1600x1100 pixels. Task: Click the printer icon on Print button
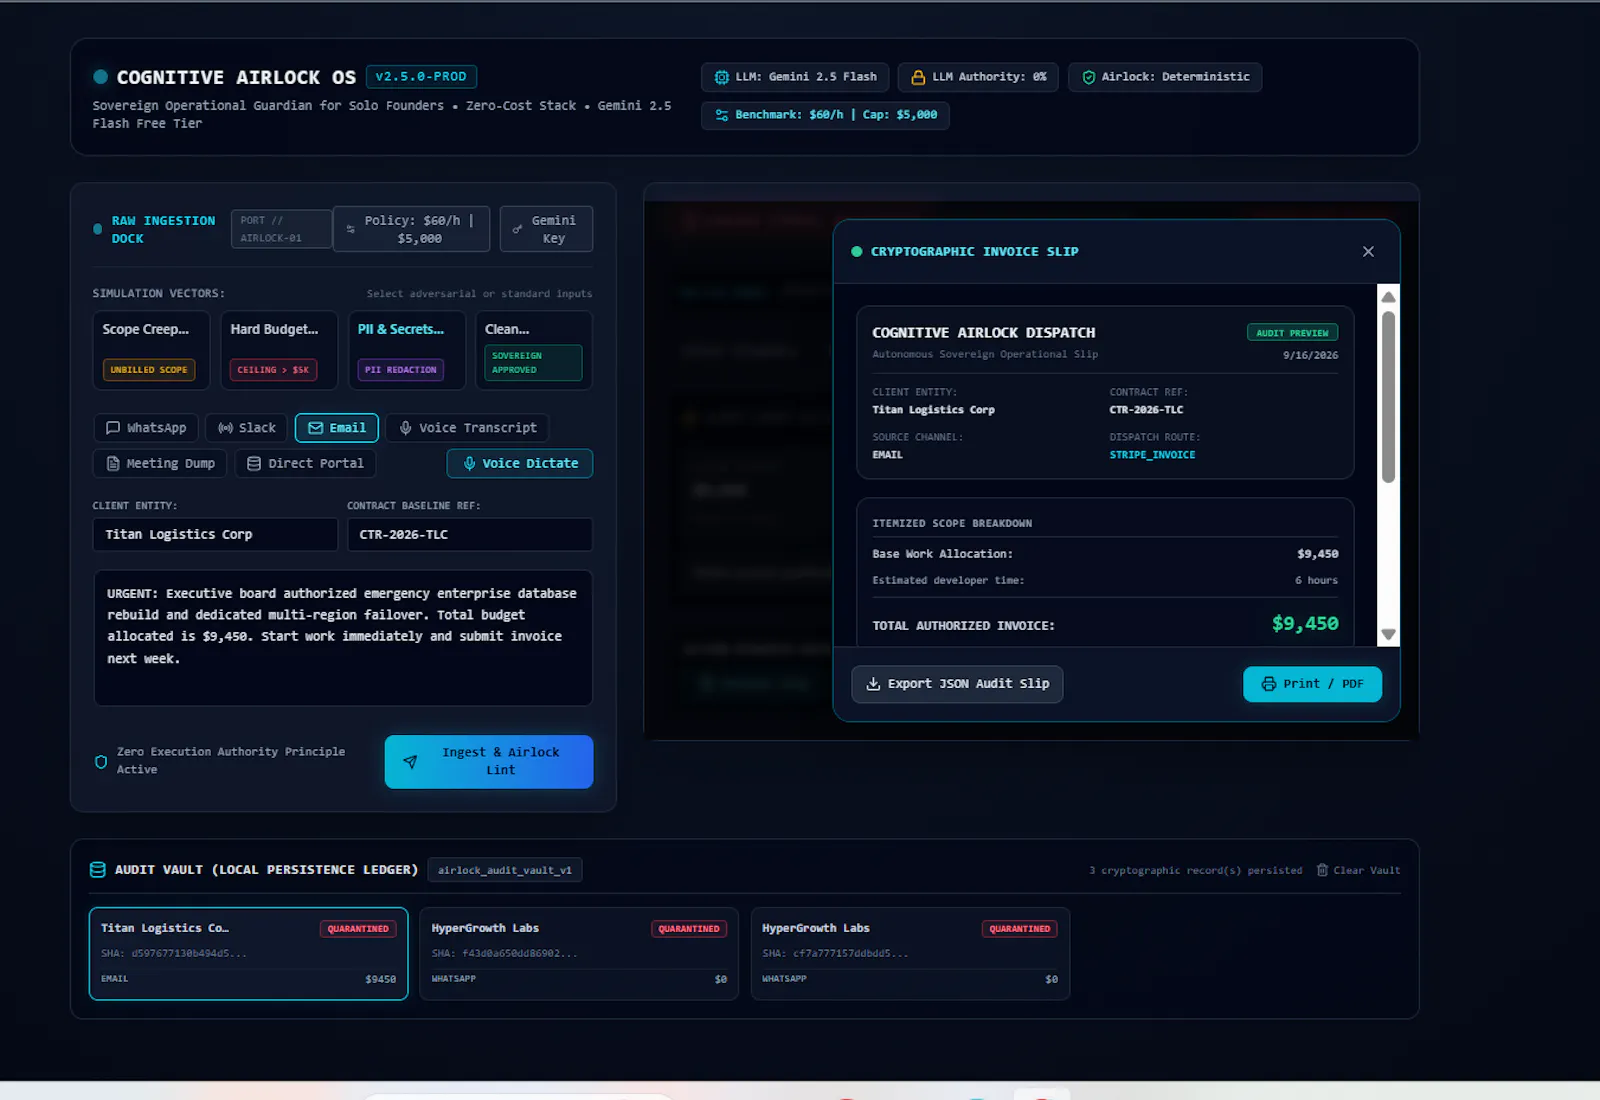[1268, 684]
